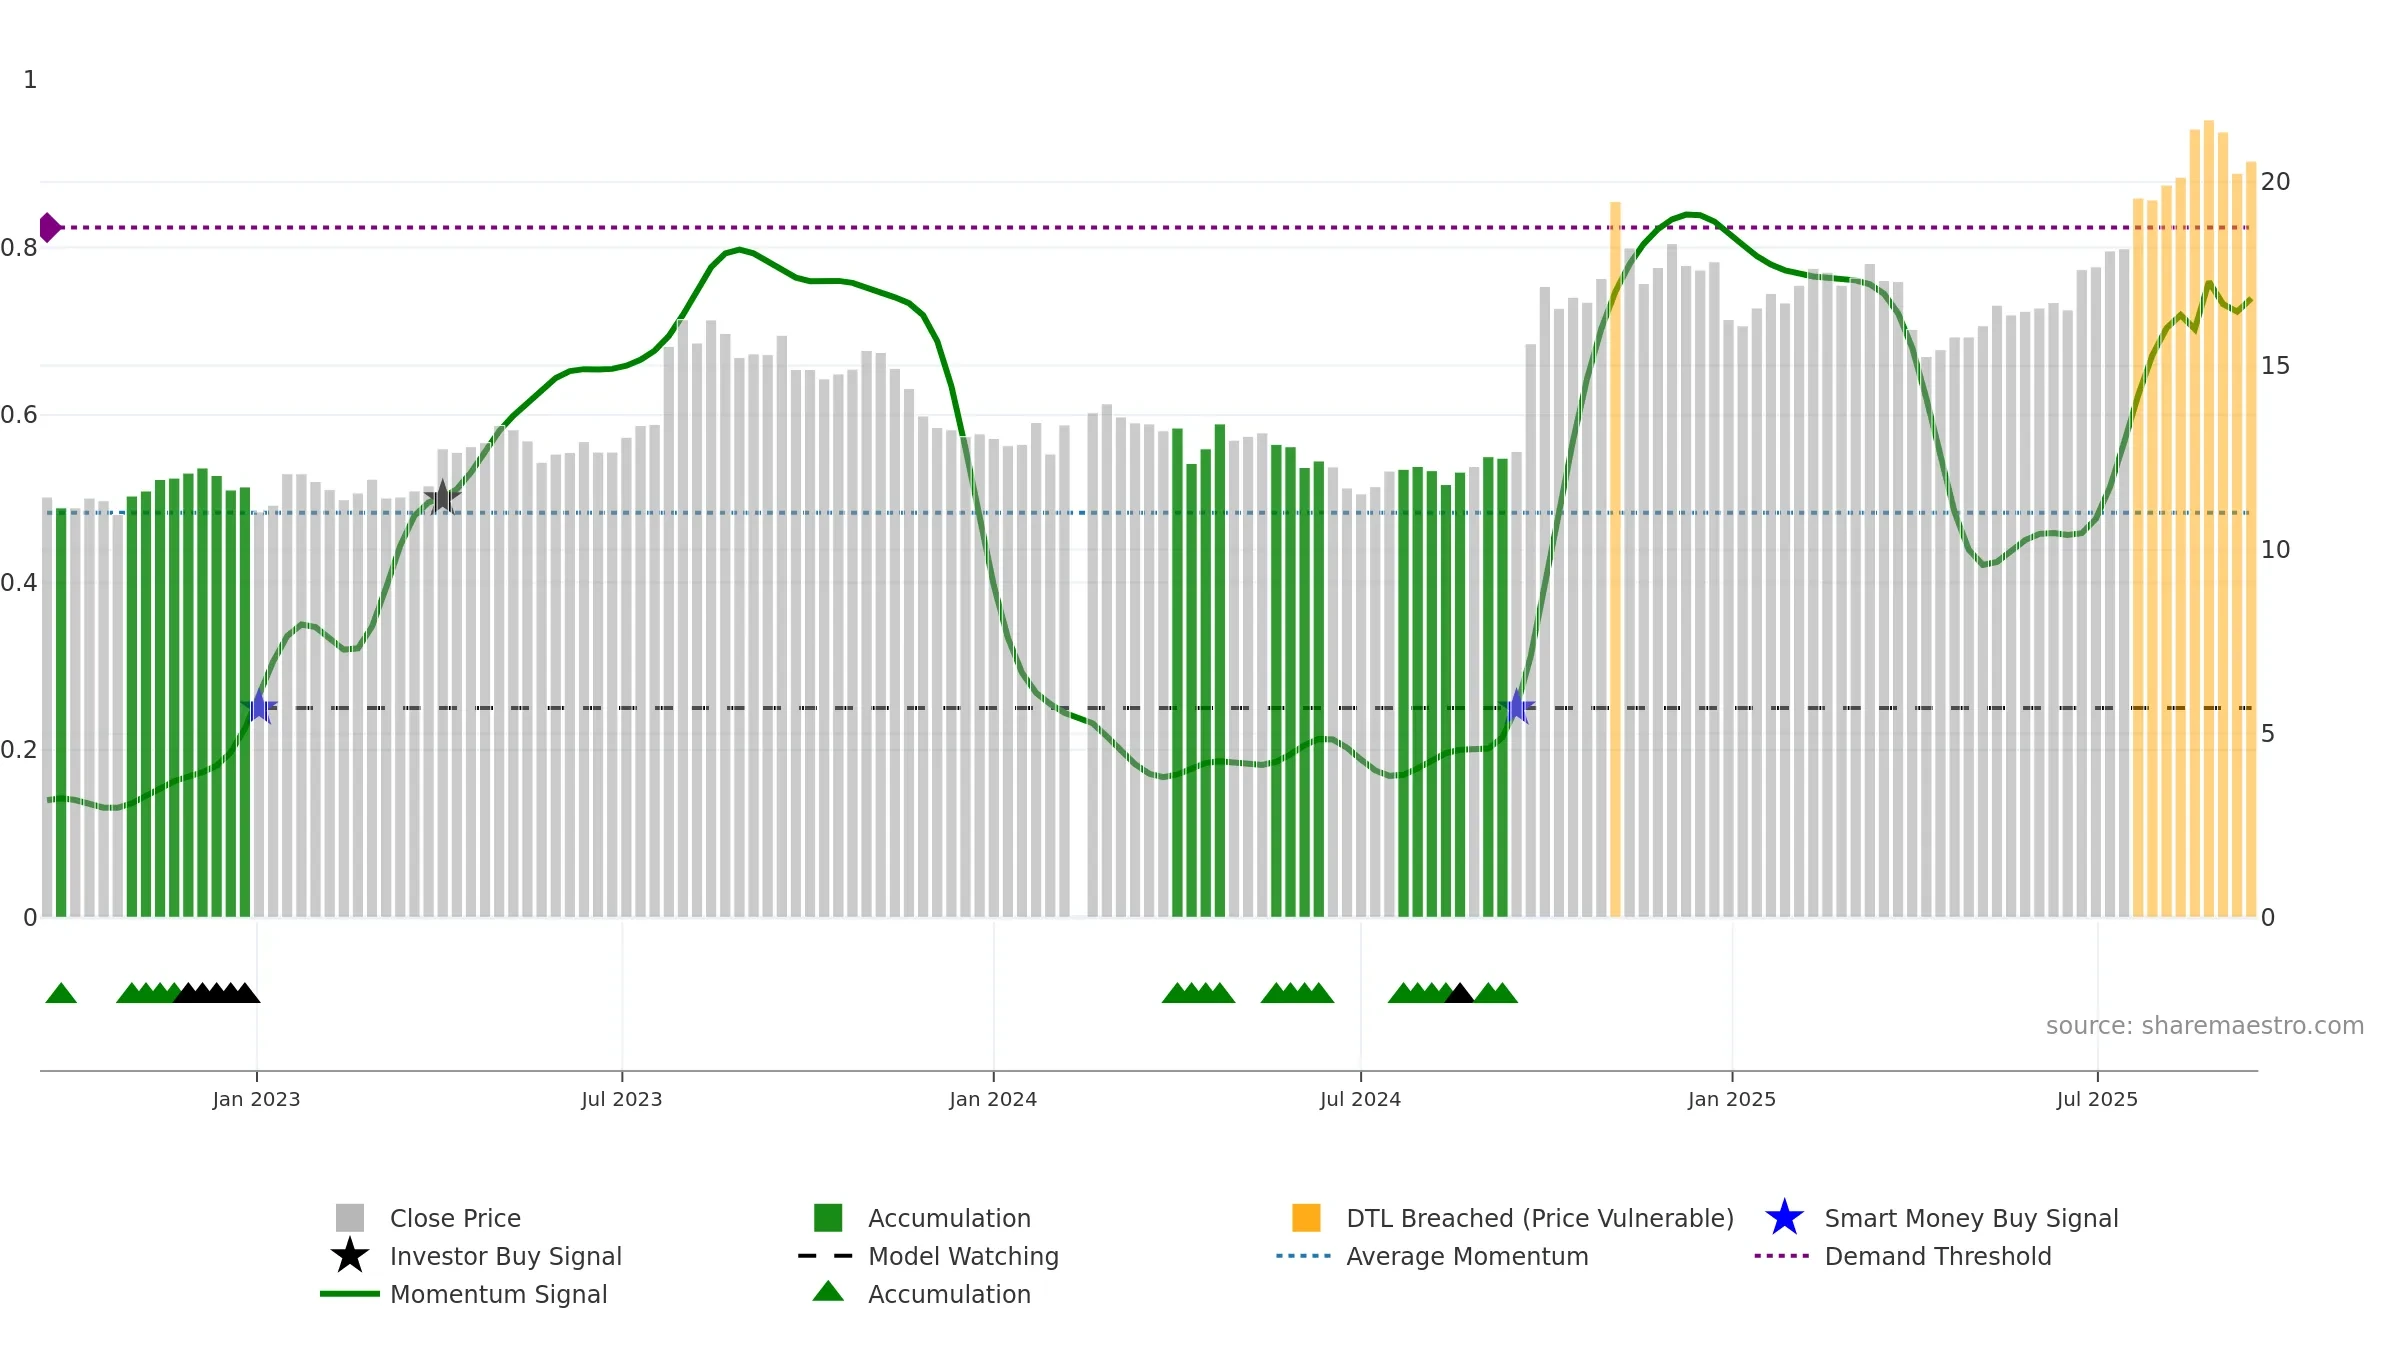Viewport: 2400px width, 1350px height.
Task: Click the Jan 2024 axis label
Action: click(x=993, y=1099)
